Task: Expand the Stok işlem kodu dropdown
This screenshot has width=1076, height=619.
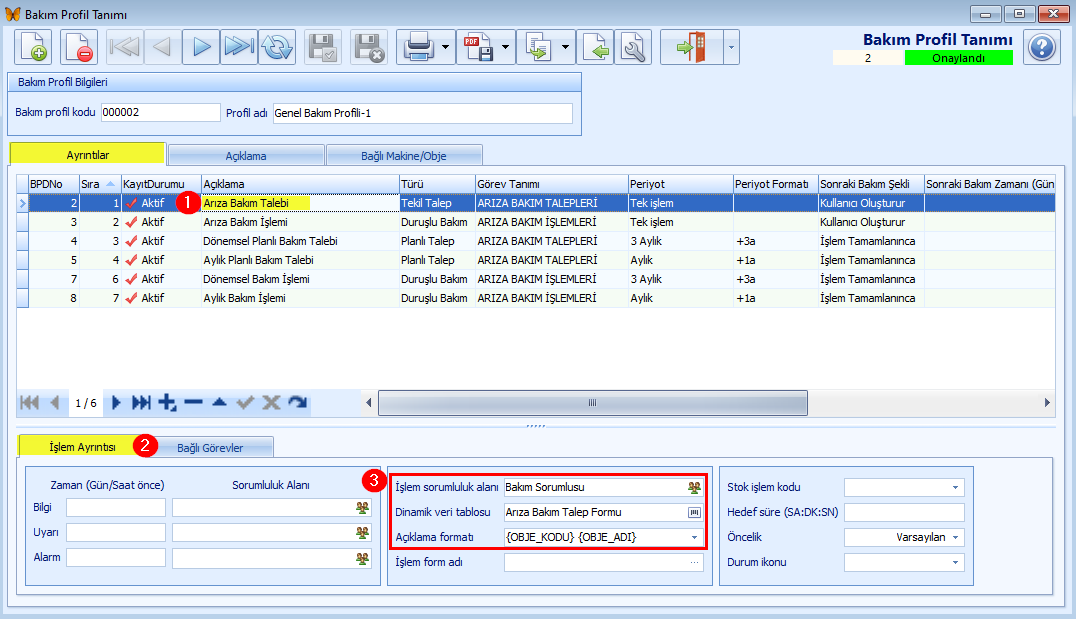Action: (x=955, y=487)
